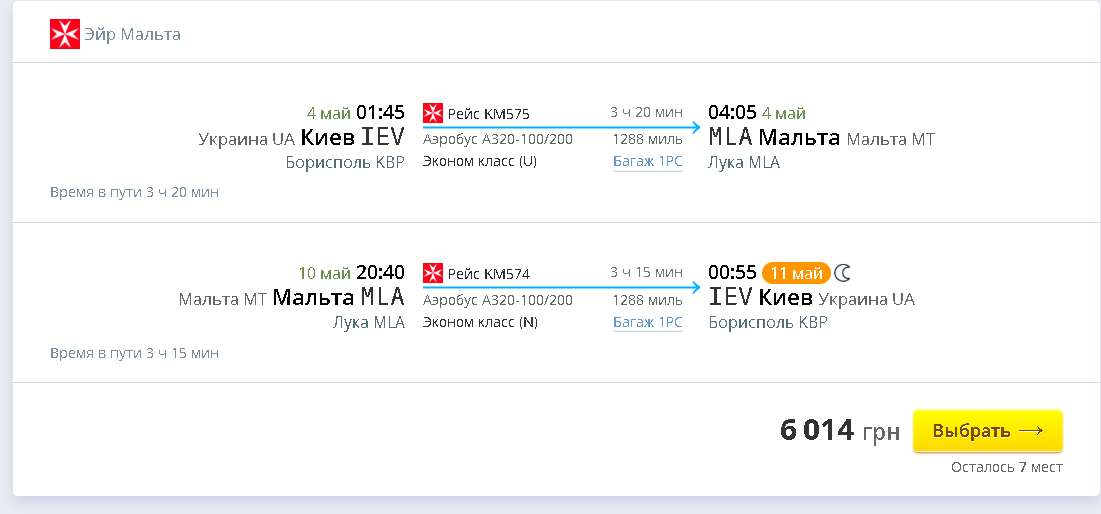Click the blue route arrow for the return flight
Viewport: 1101px width, 514px height.
(x=561, y=288)
